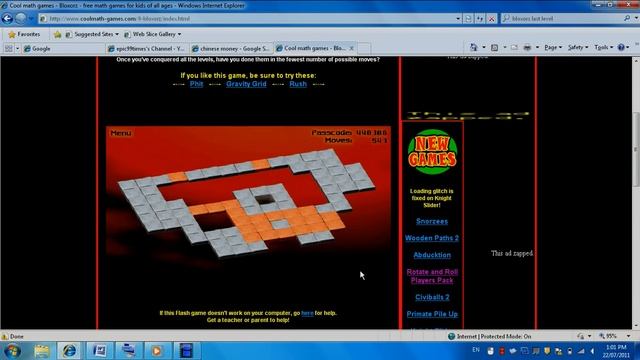Image resolution: width=640 pixels, height=360 pixels.
Task: Open the Word taskbar icon
Action: (x=100, y=351)
